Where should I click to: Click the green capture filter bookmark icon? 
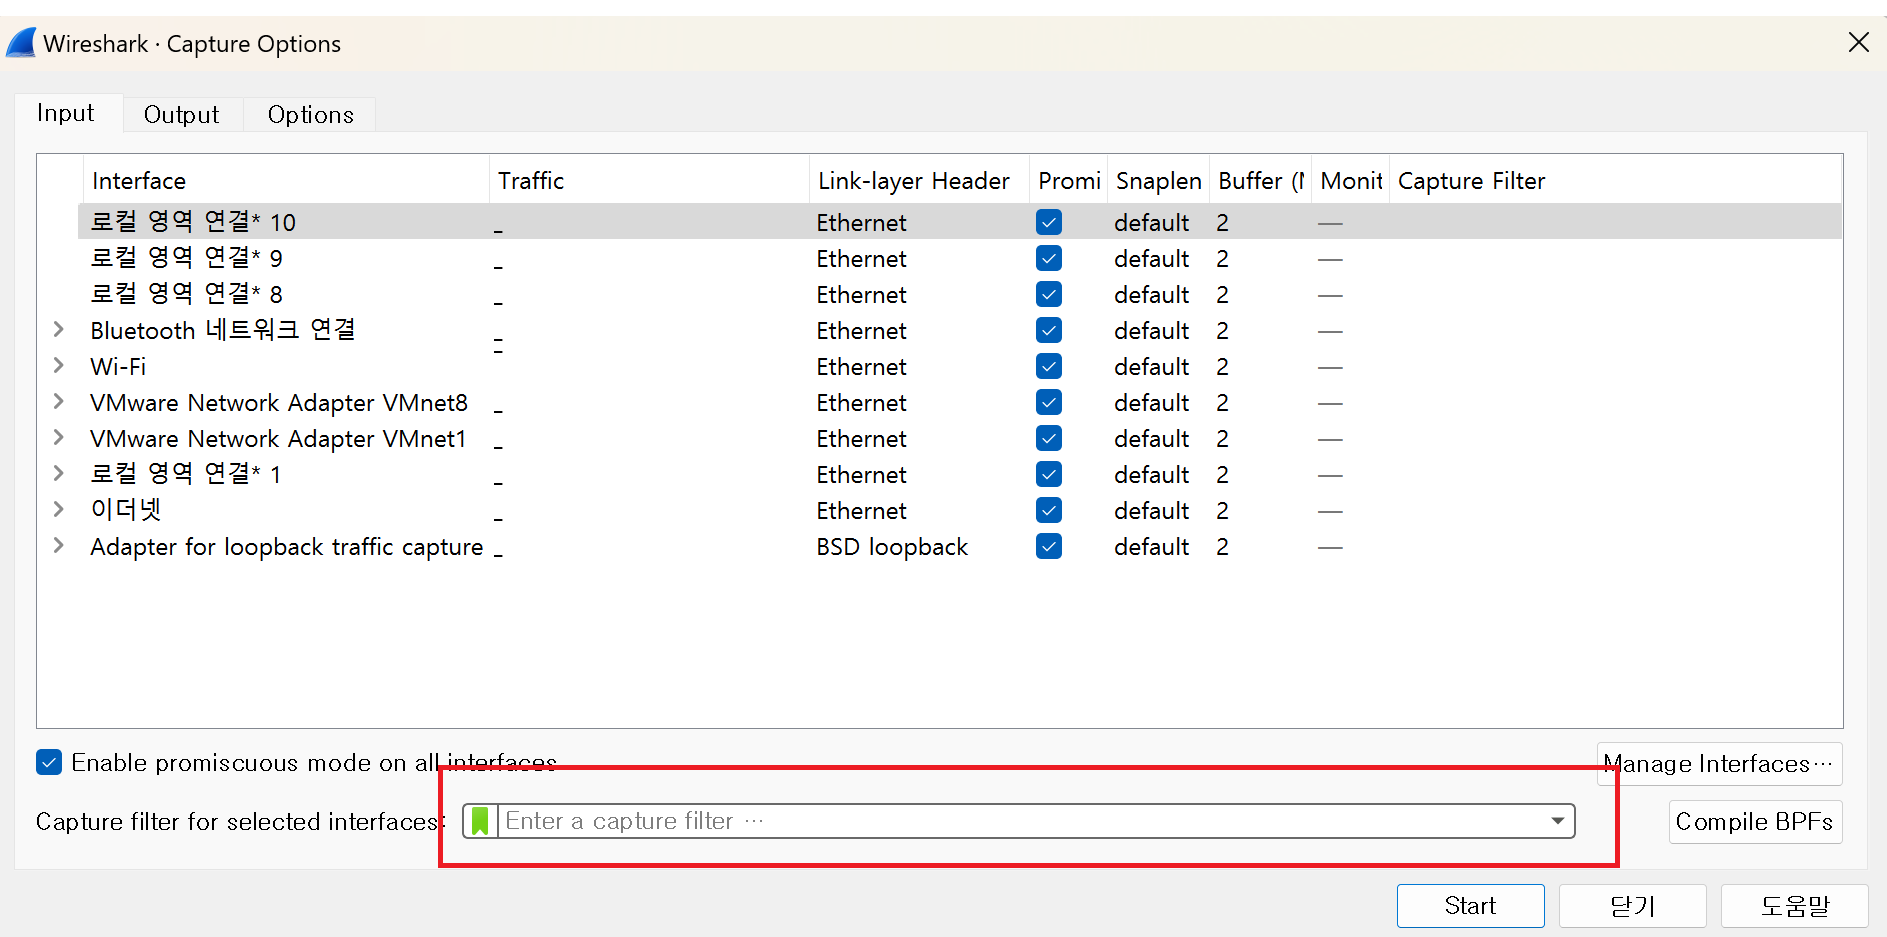coord(480,821)
